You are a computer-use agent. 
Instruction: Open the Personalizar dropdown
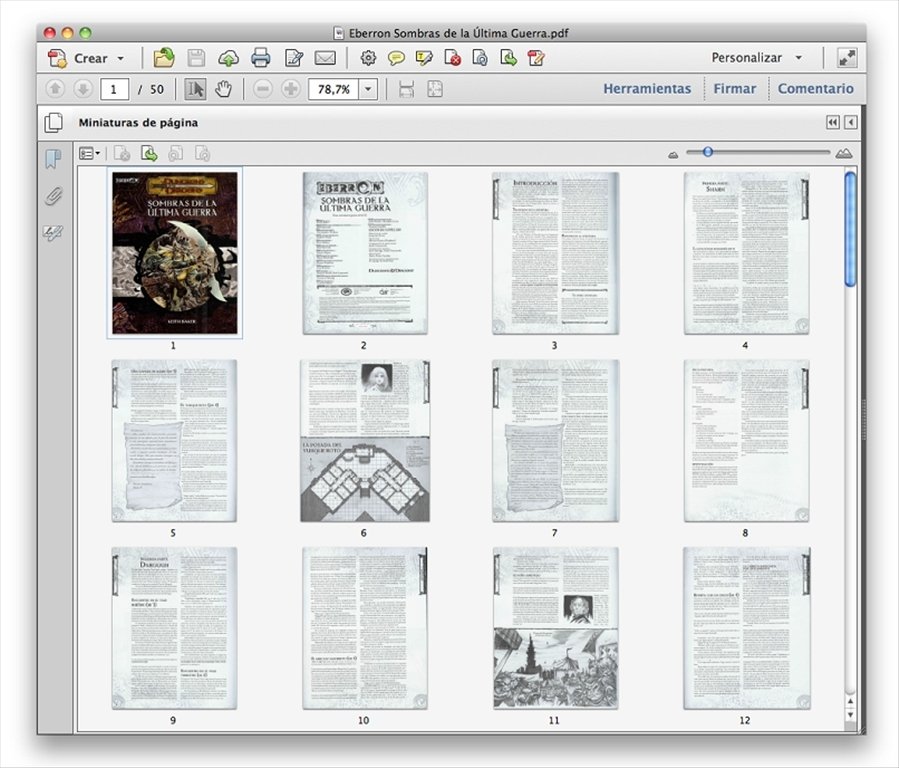(x=756, y=58)
